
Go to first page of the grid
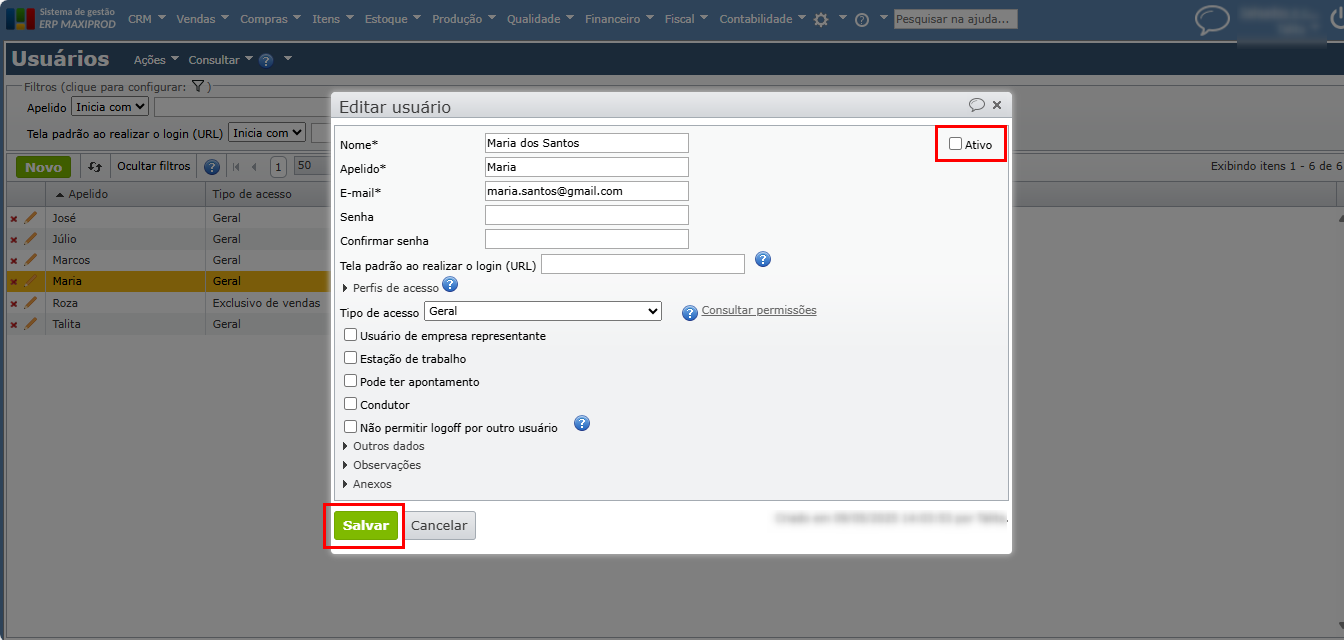(237, 167)
